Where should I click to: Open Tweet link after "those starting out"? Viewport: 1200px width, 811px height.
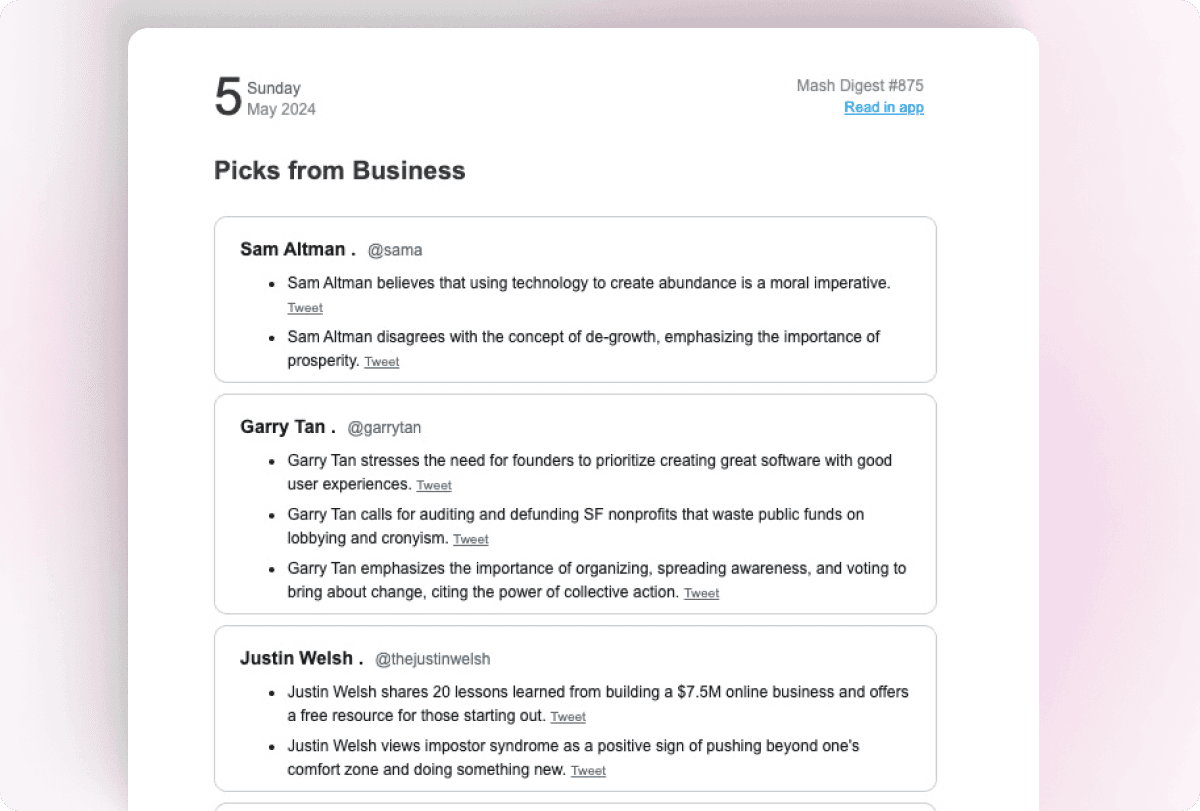point(568,717)
